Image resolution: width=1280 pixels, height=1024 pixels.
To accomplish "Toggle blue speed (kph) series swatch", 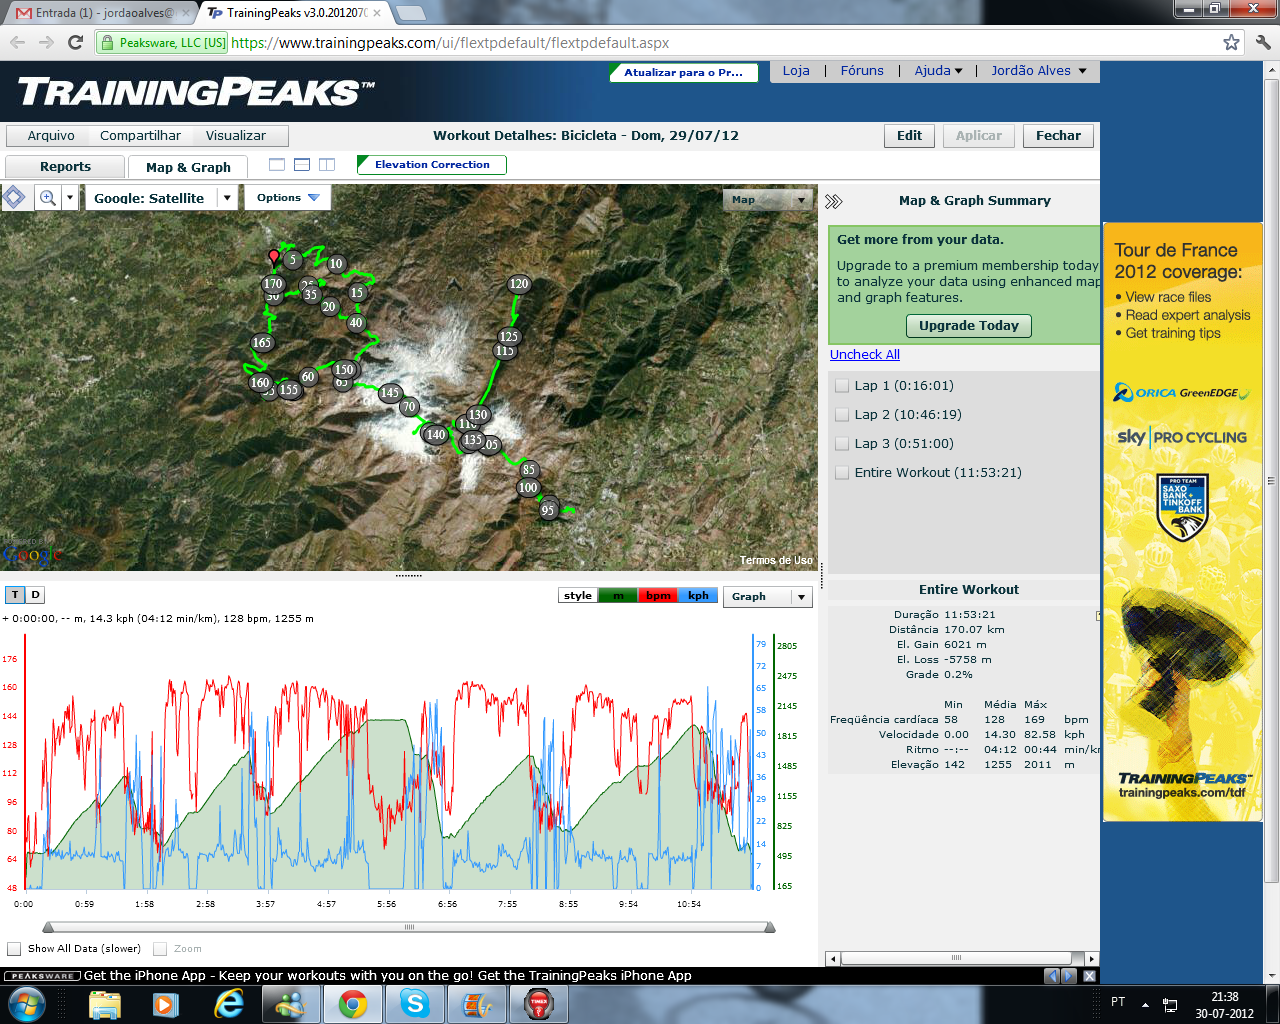I will 698,596.
